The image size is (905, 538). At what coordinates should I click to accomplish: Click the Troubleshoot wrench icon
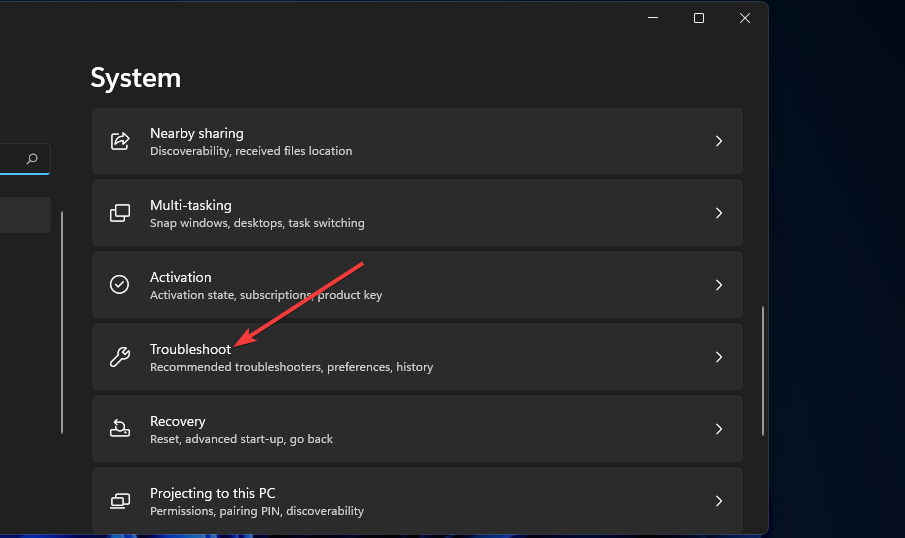tap(120, 357)
